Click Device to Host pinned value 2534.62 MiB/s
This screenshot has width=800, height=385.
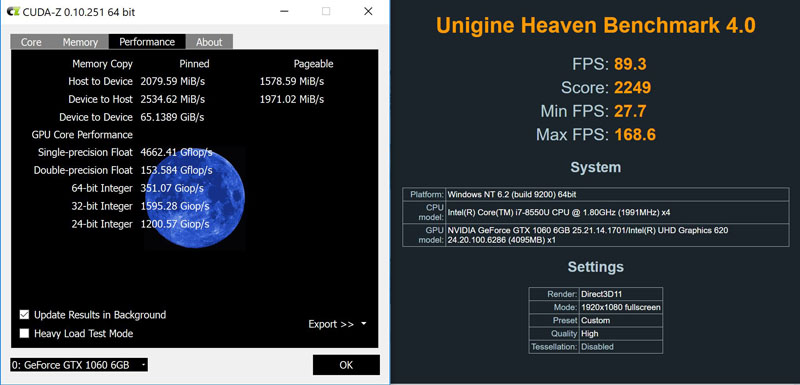[172, 99]
